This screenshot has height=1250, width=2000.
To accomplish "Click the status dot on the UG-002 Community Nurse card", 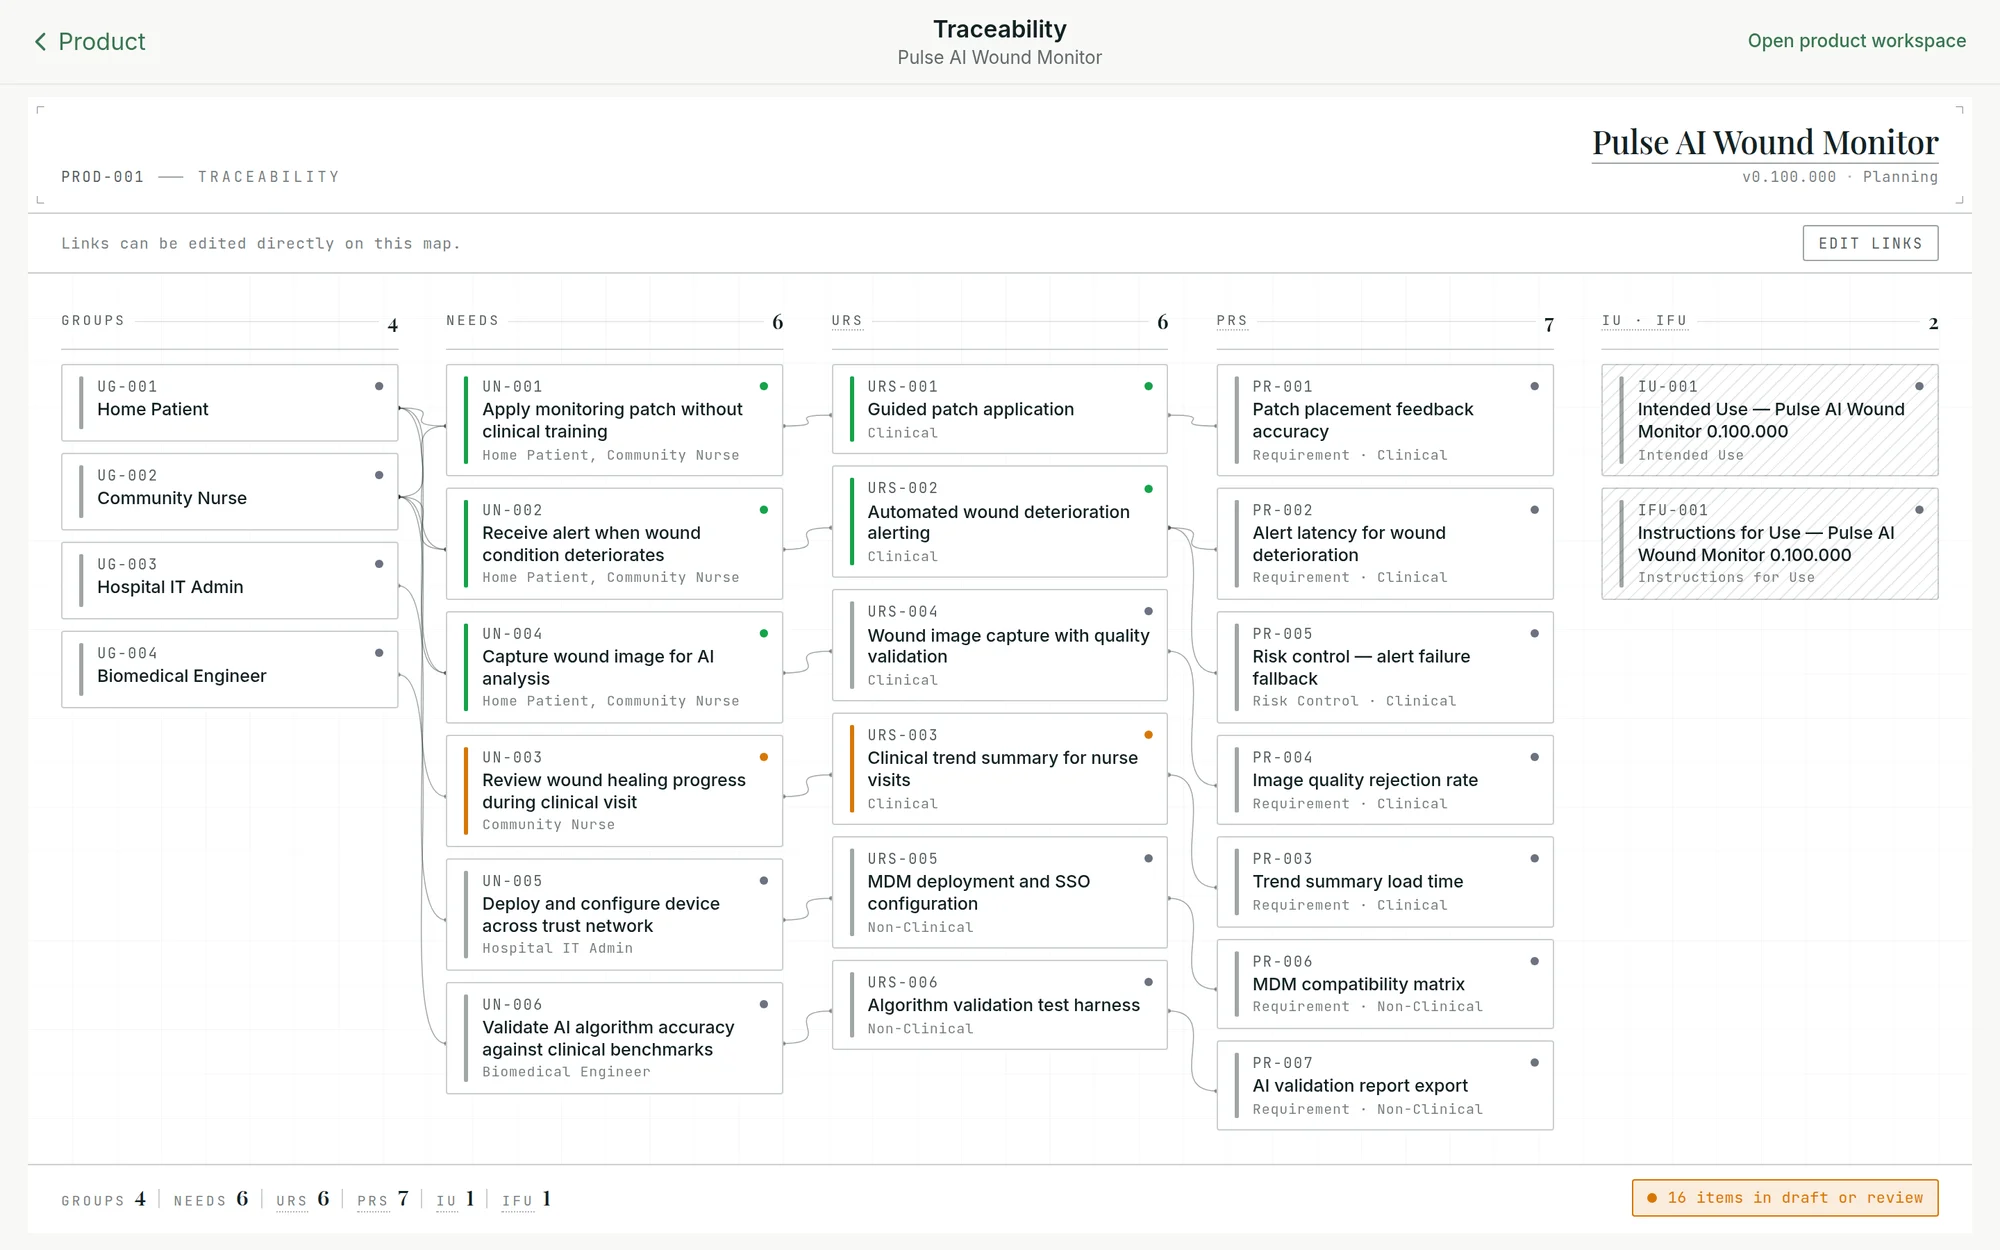I will coord(379,475).
